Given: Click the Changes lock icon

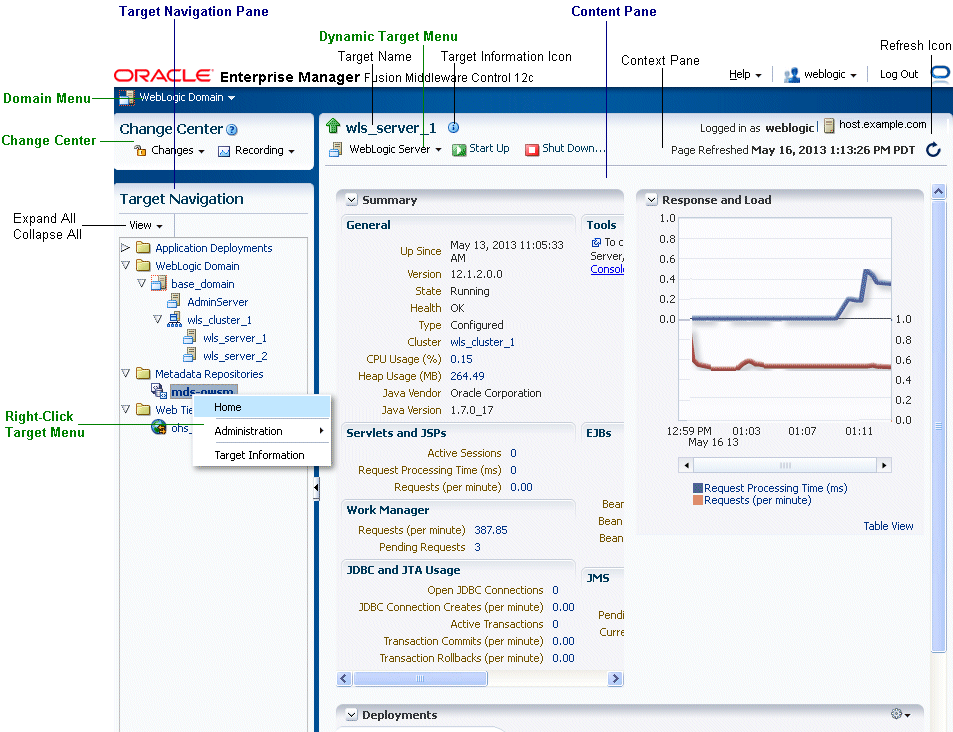Looking at the screenshot, I should tap(140, 150).
